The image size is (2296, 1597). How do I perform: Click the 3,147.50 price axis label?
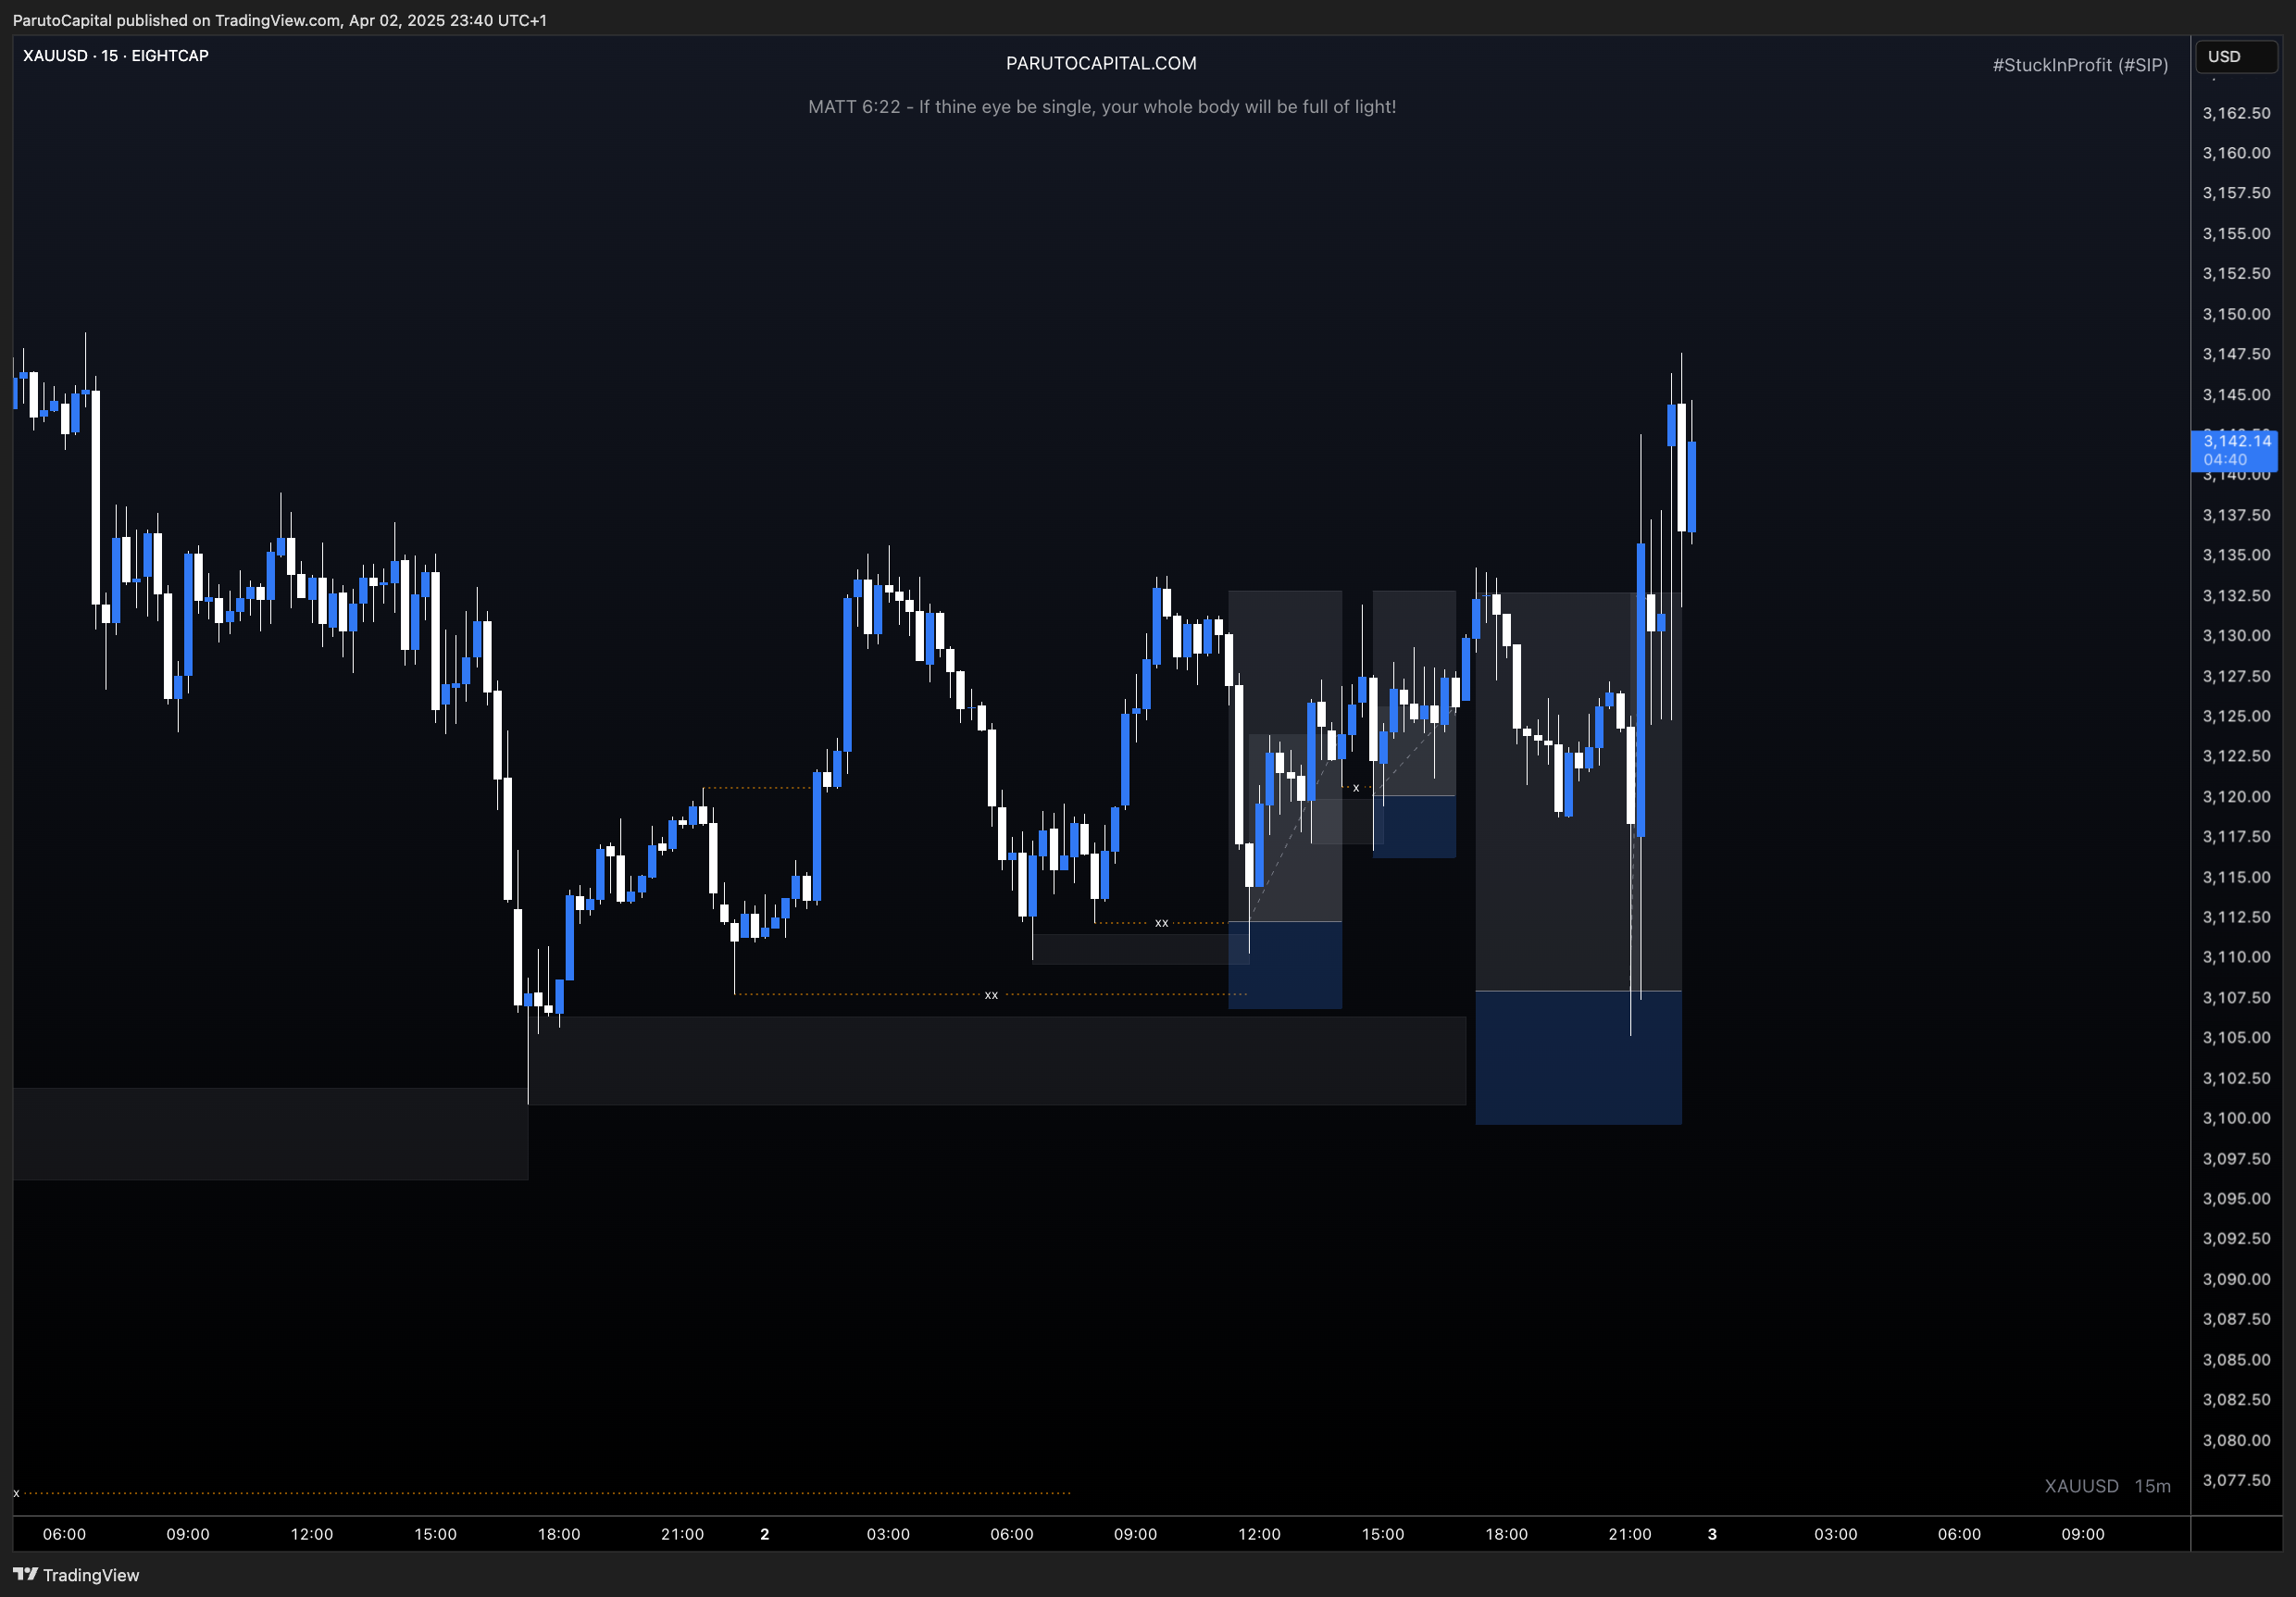tap(2236, 354)
